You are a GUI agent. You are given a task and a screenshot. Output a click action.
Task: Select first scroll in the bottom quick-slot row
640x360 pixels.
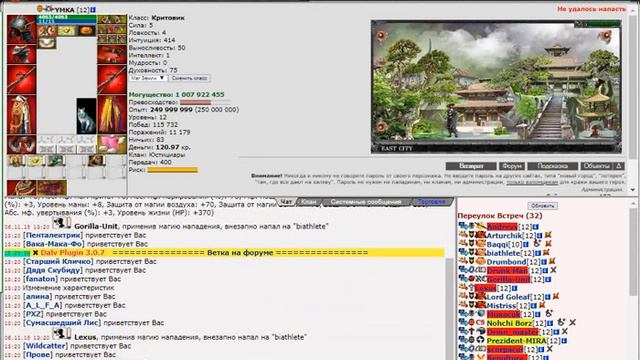point(16,161)
